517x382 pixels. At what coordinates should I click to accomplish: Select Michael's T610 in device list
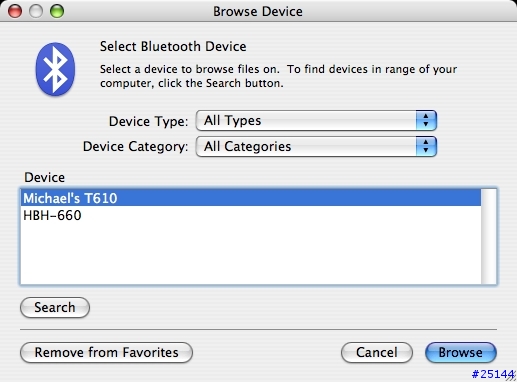point(251,198)
